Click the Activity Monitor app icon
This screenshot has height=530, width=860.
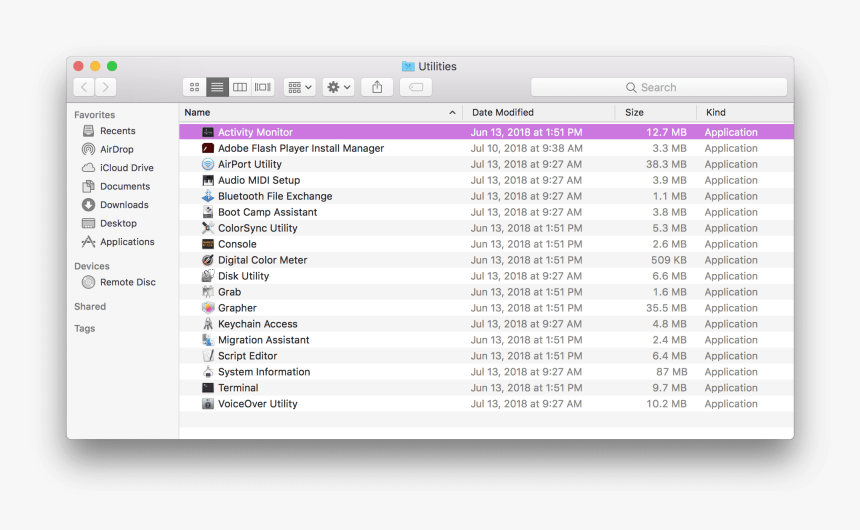(208, 132)
